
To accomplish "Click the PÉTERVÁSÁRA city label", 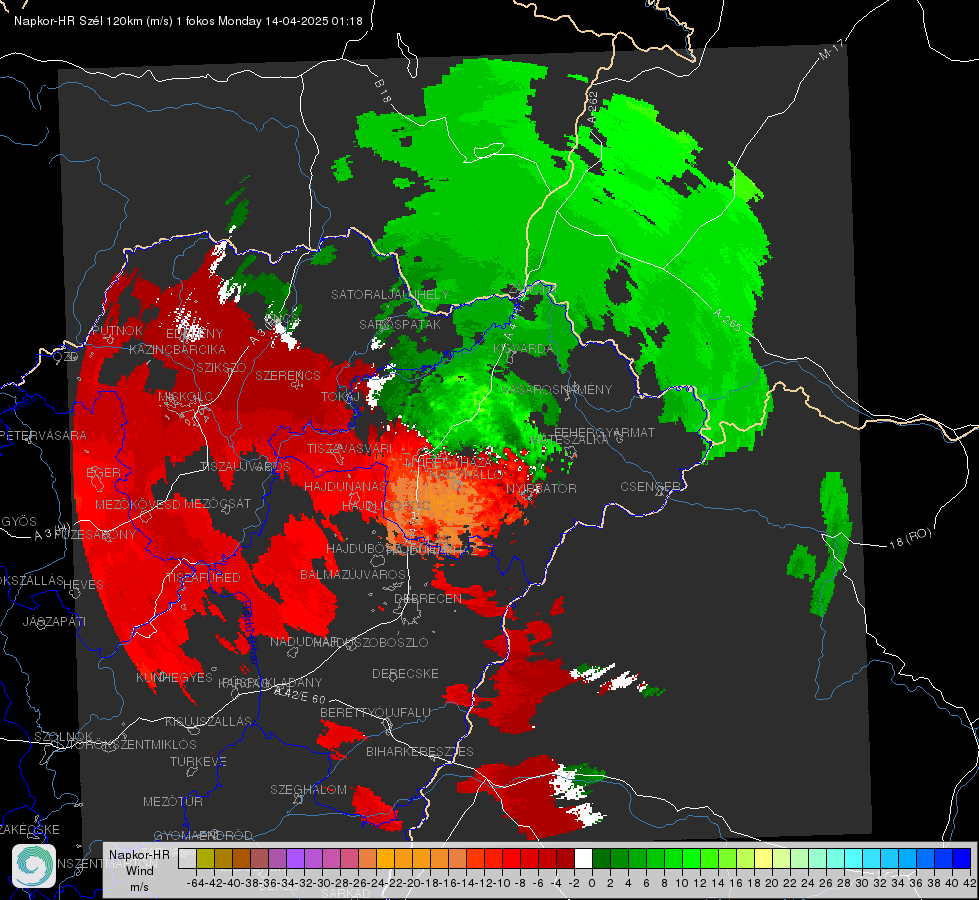I will point(44,435).
